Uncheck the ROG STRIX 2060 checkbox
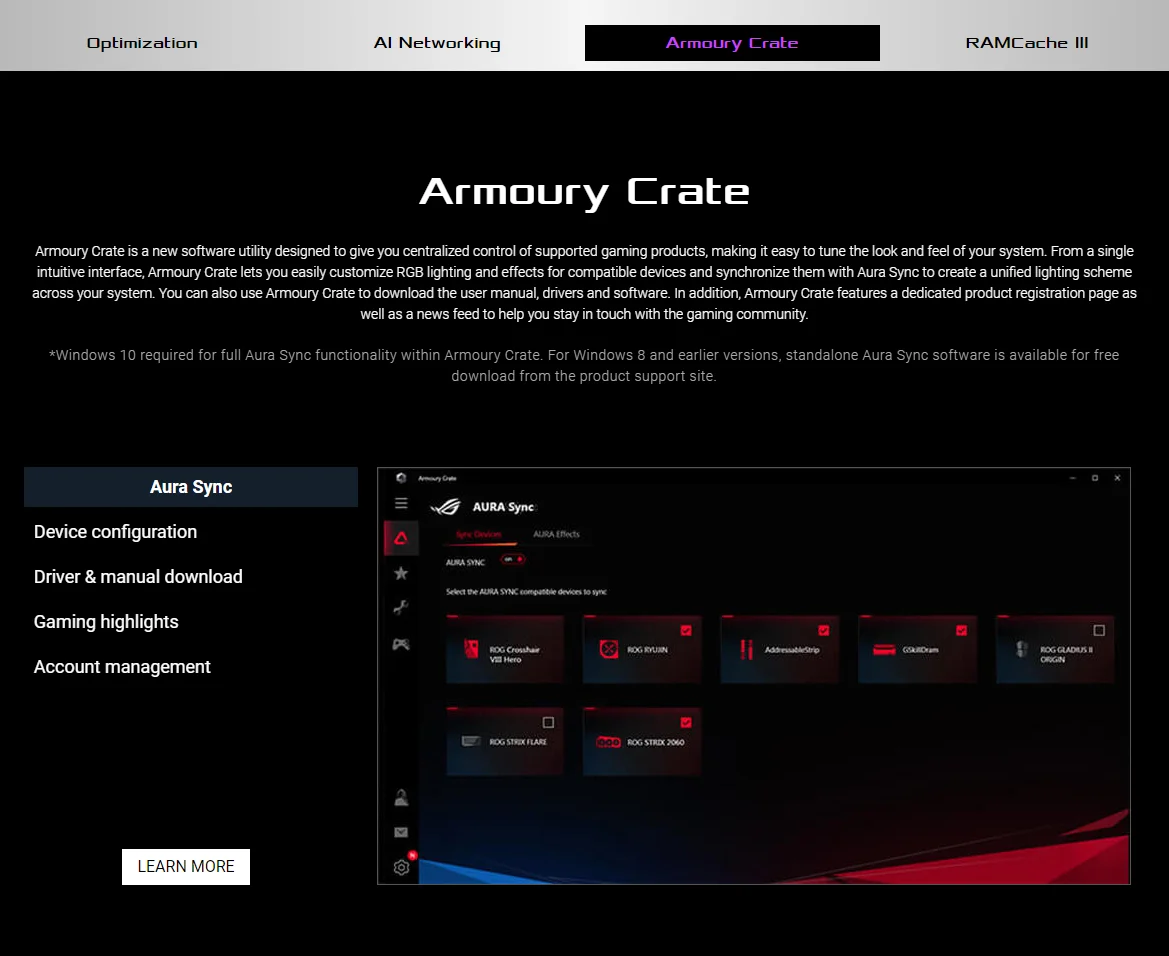 pos(686,723)
